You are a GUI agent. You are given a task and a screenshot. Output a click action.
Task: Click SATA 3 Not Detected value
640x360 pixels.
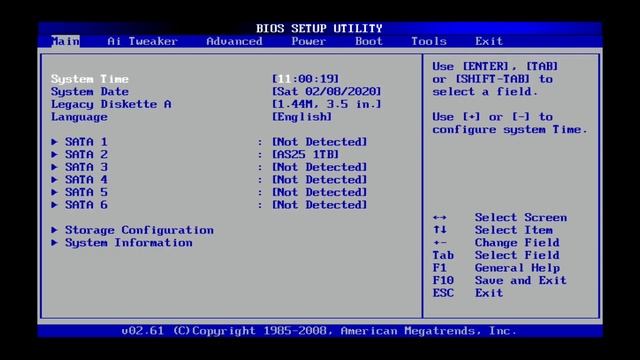320,167
